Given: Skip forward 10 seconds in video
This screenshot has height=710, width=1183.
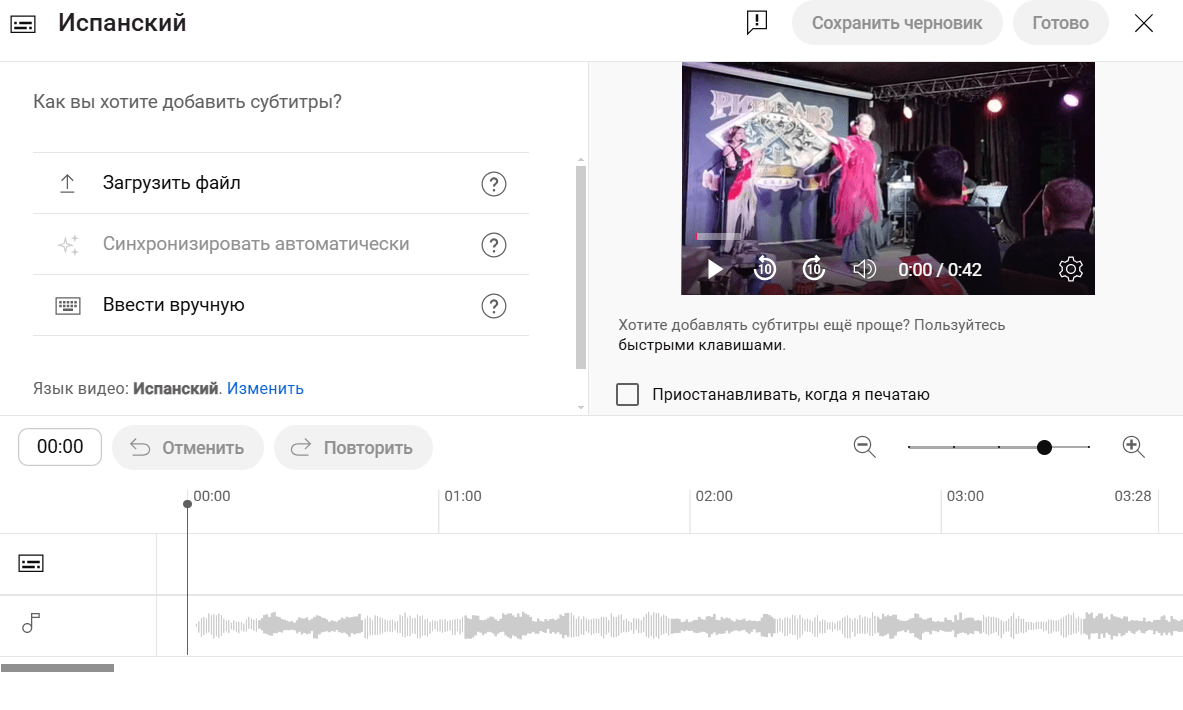Looking at the screenshot, I should click(x=813, y=269).
